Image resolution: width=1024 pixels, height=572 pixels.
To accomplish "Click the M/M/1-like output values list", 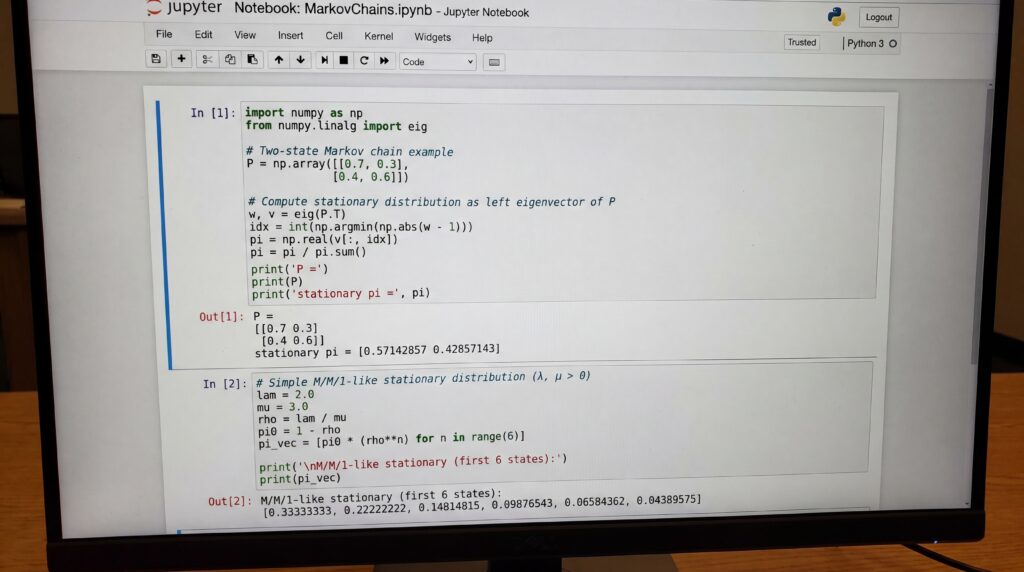I will coord(482,507).
